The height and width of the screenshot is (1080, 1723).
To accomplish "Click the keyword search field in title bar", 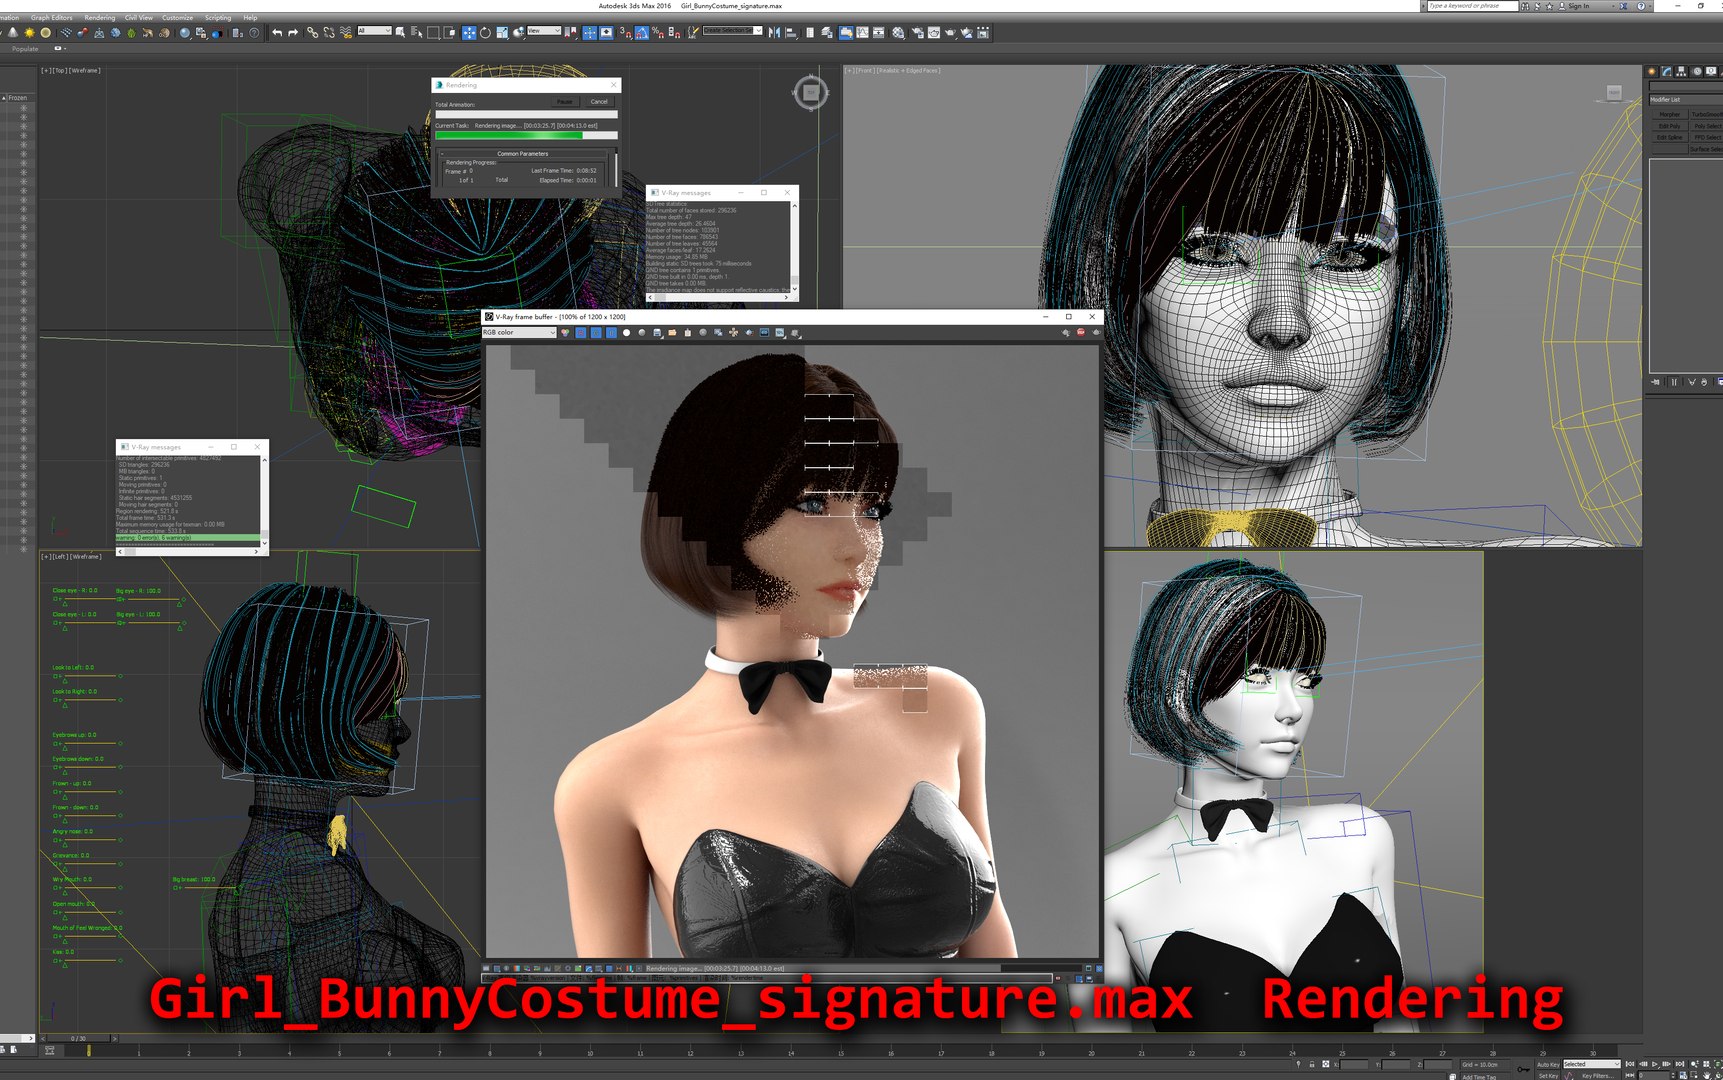I will (x=1471, y=6).
